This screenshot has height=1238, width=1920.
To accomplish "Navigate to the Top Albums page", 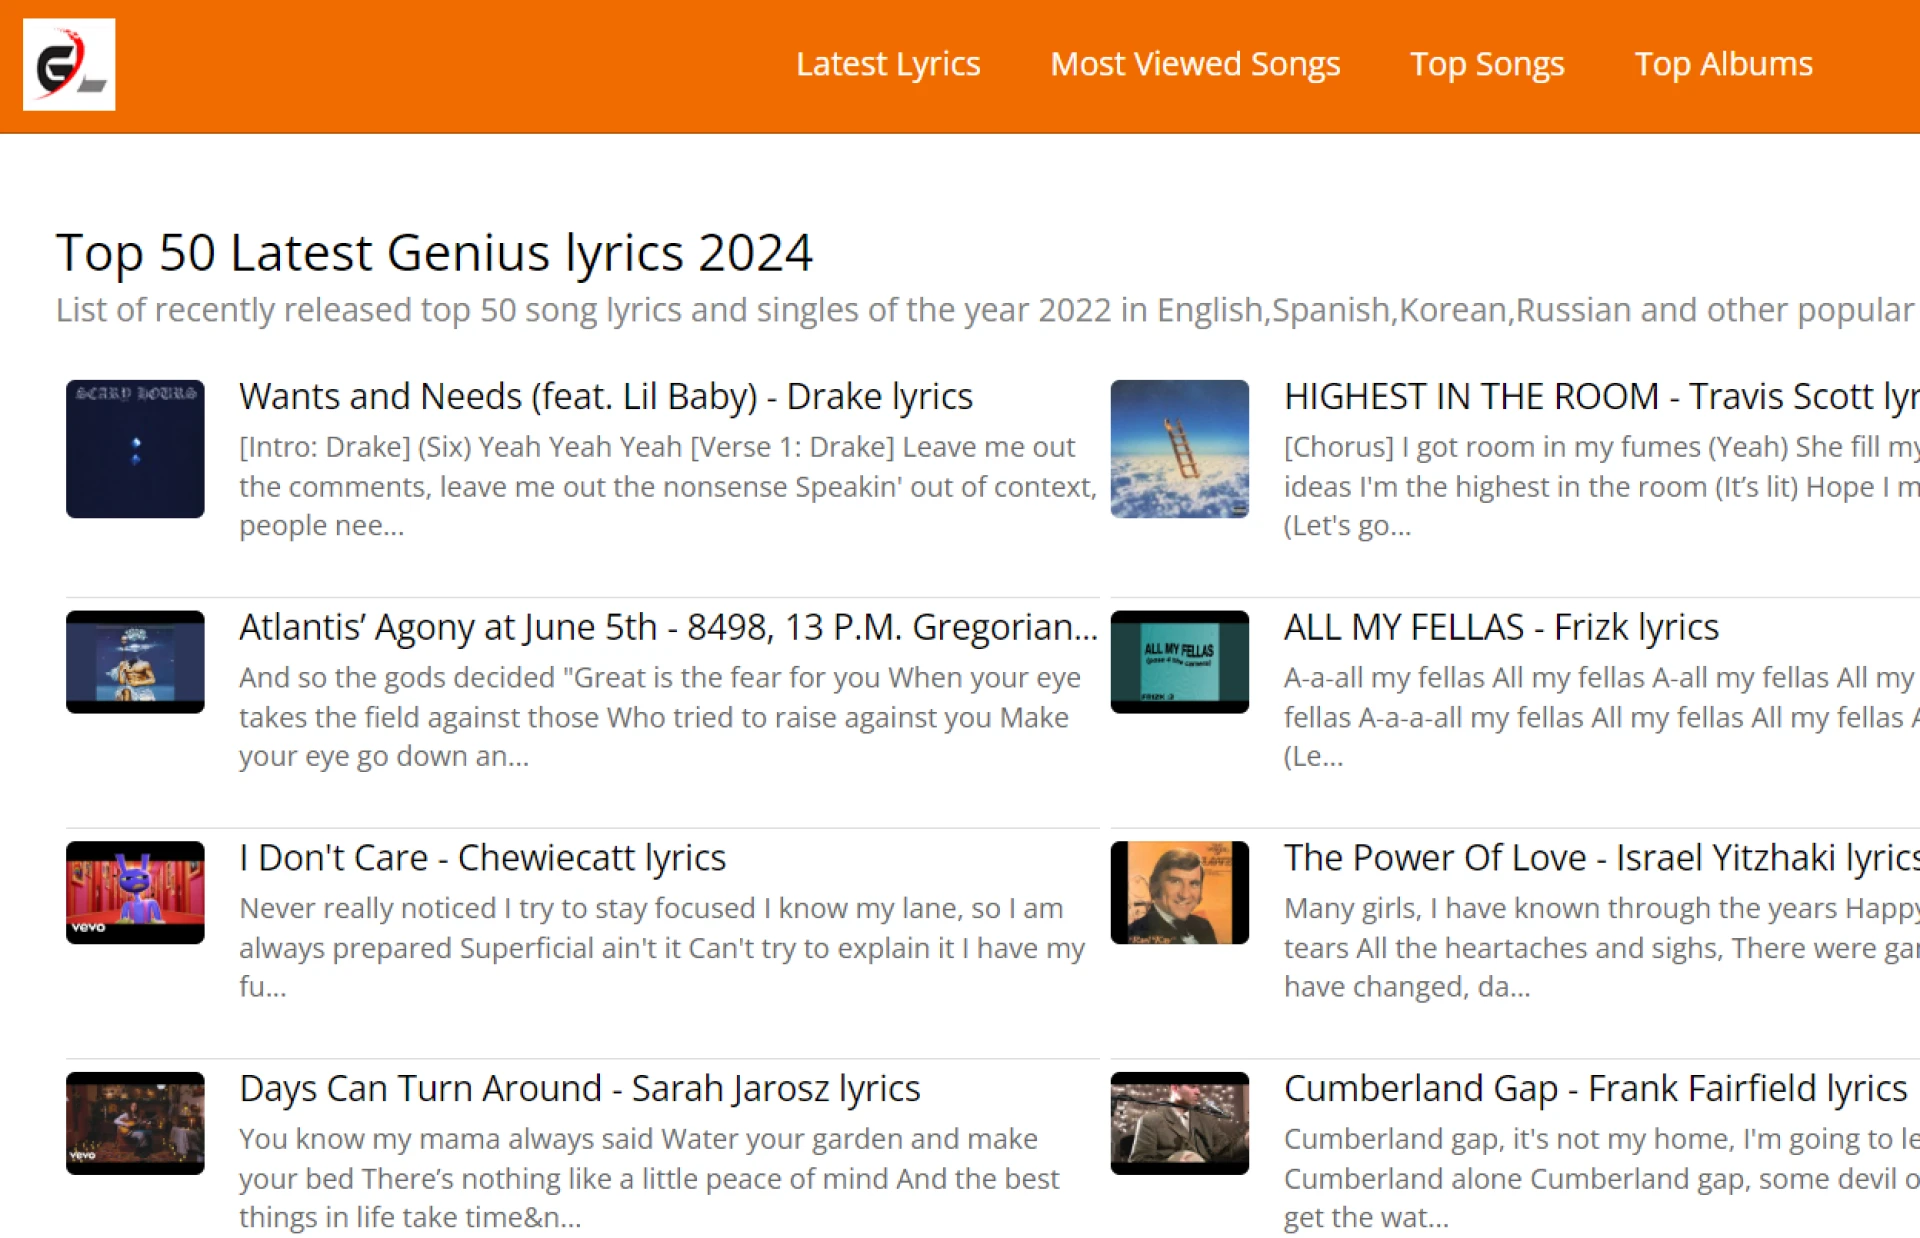I will (x=1722, y=64).
